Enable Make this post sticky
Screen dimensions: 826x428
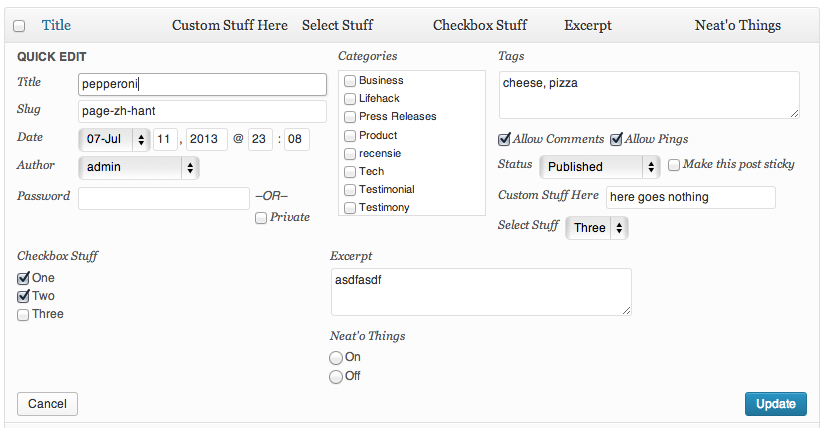674,165
